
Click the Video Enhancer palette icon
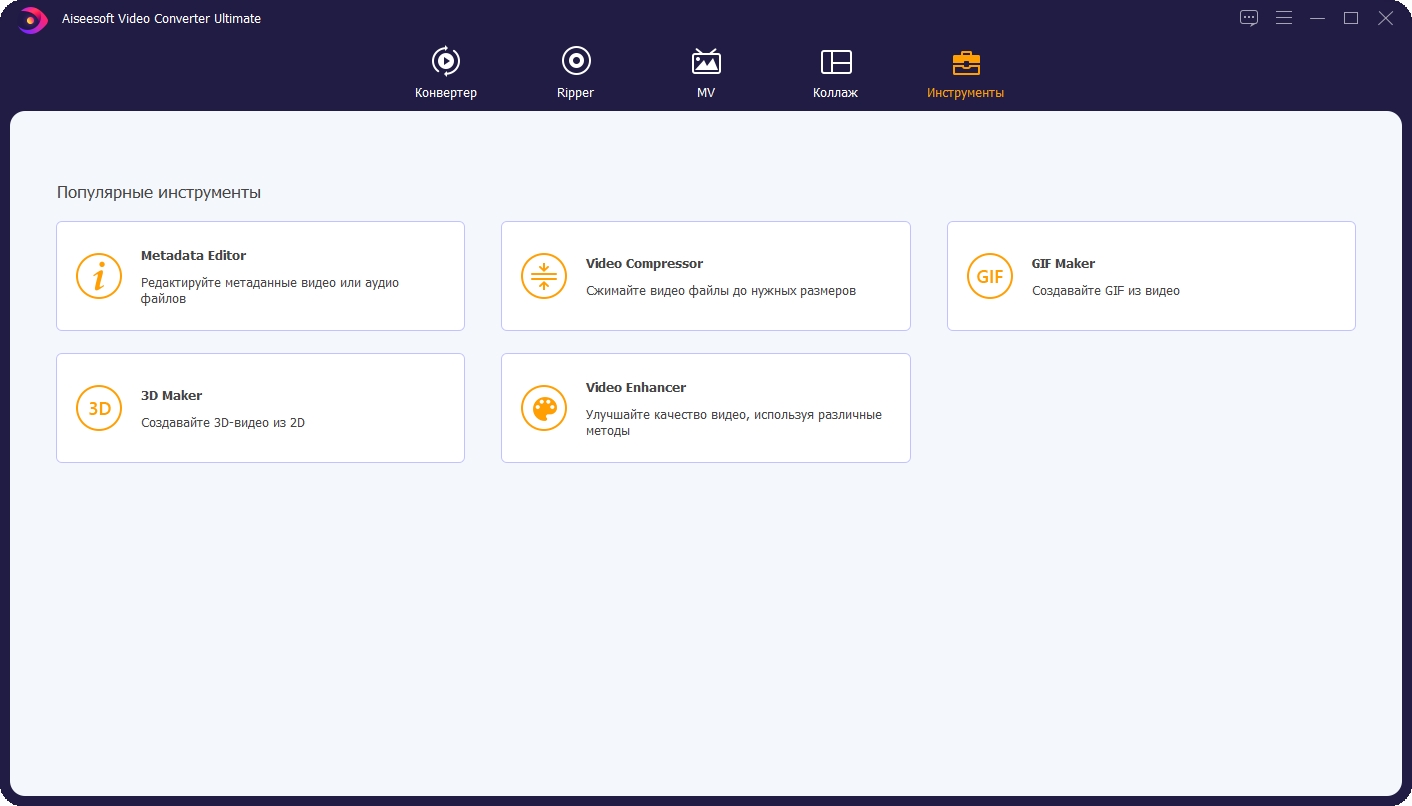[544, 408]
